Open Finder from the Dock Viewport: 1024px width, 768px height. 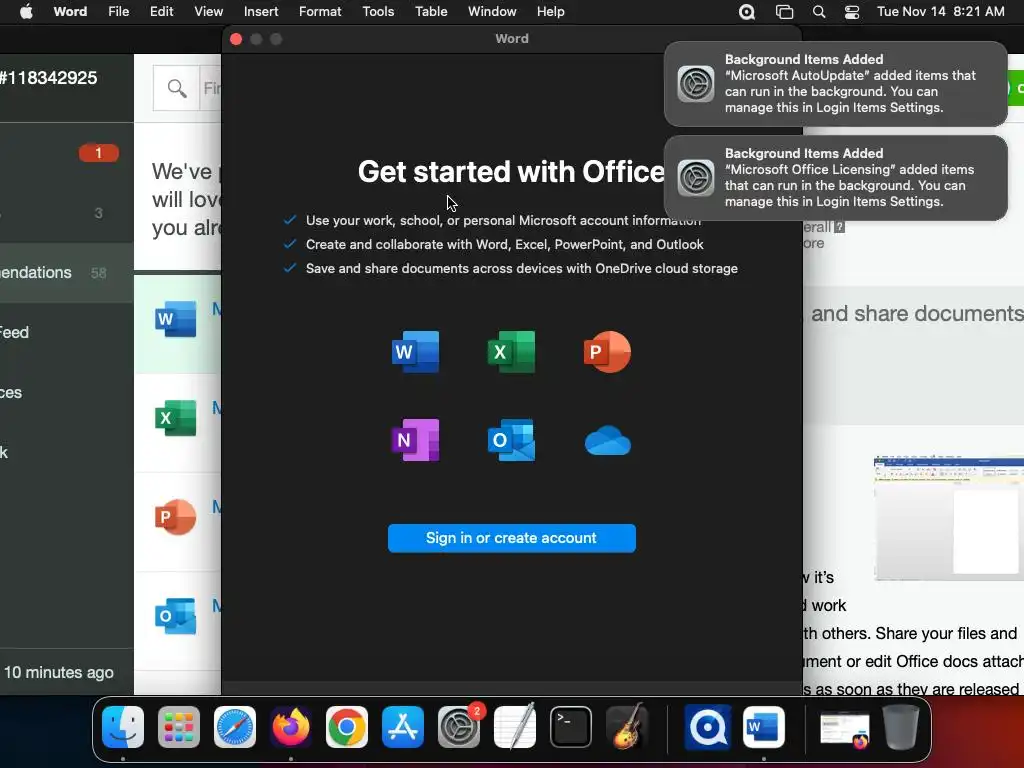[123, 727]
